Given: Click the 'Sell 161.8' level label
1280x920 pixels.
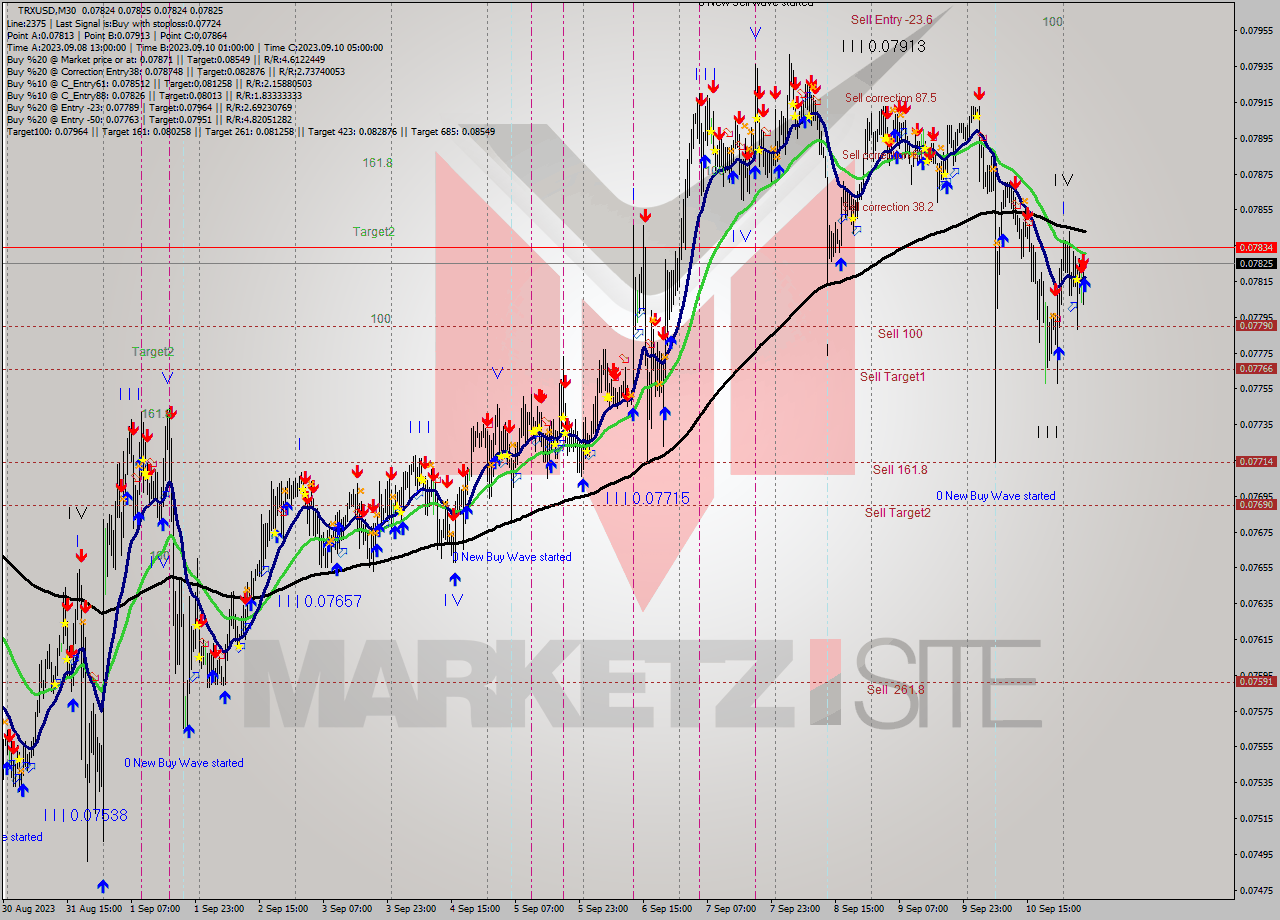Looking at the screenshot, I should [900, 469].
